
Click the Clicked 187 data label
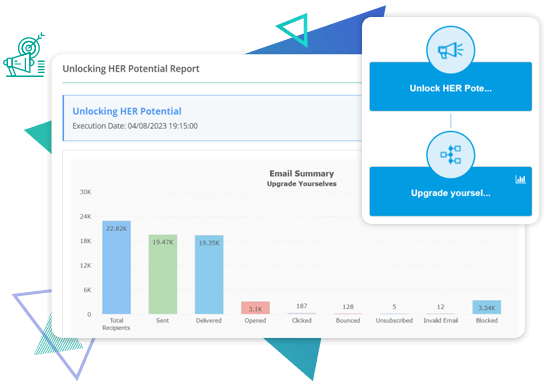[302, 306]
